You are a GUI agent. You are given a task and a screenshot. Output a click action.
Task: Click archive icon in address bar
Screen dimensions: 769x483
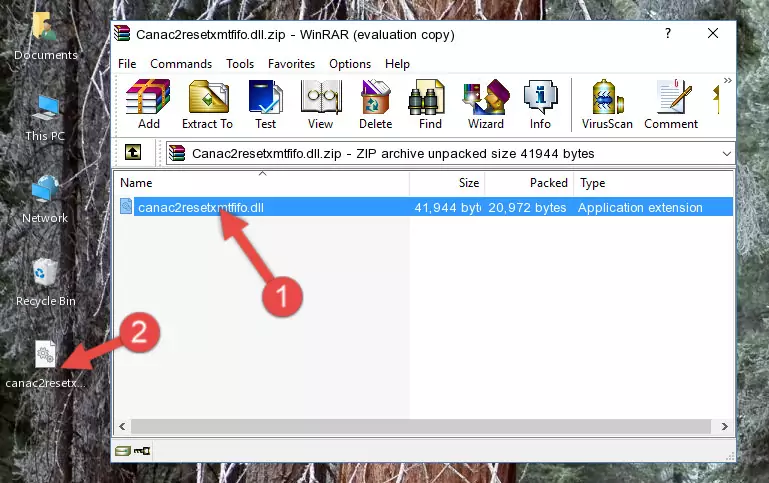[177, 153]
